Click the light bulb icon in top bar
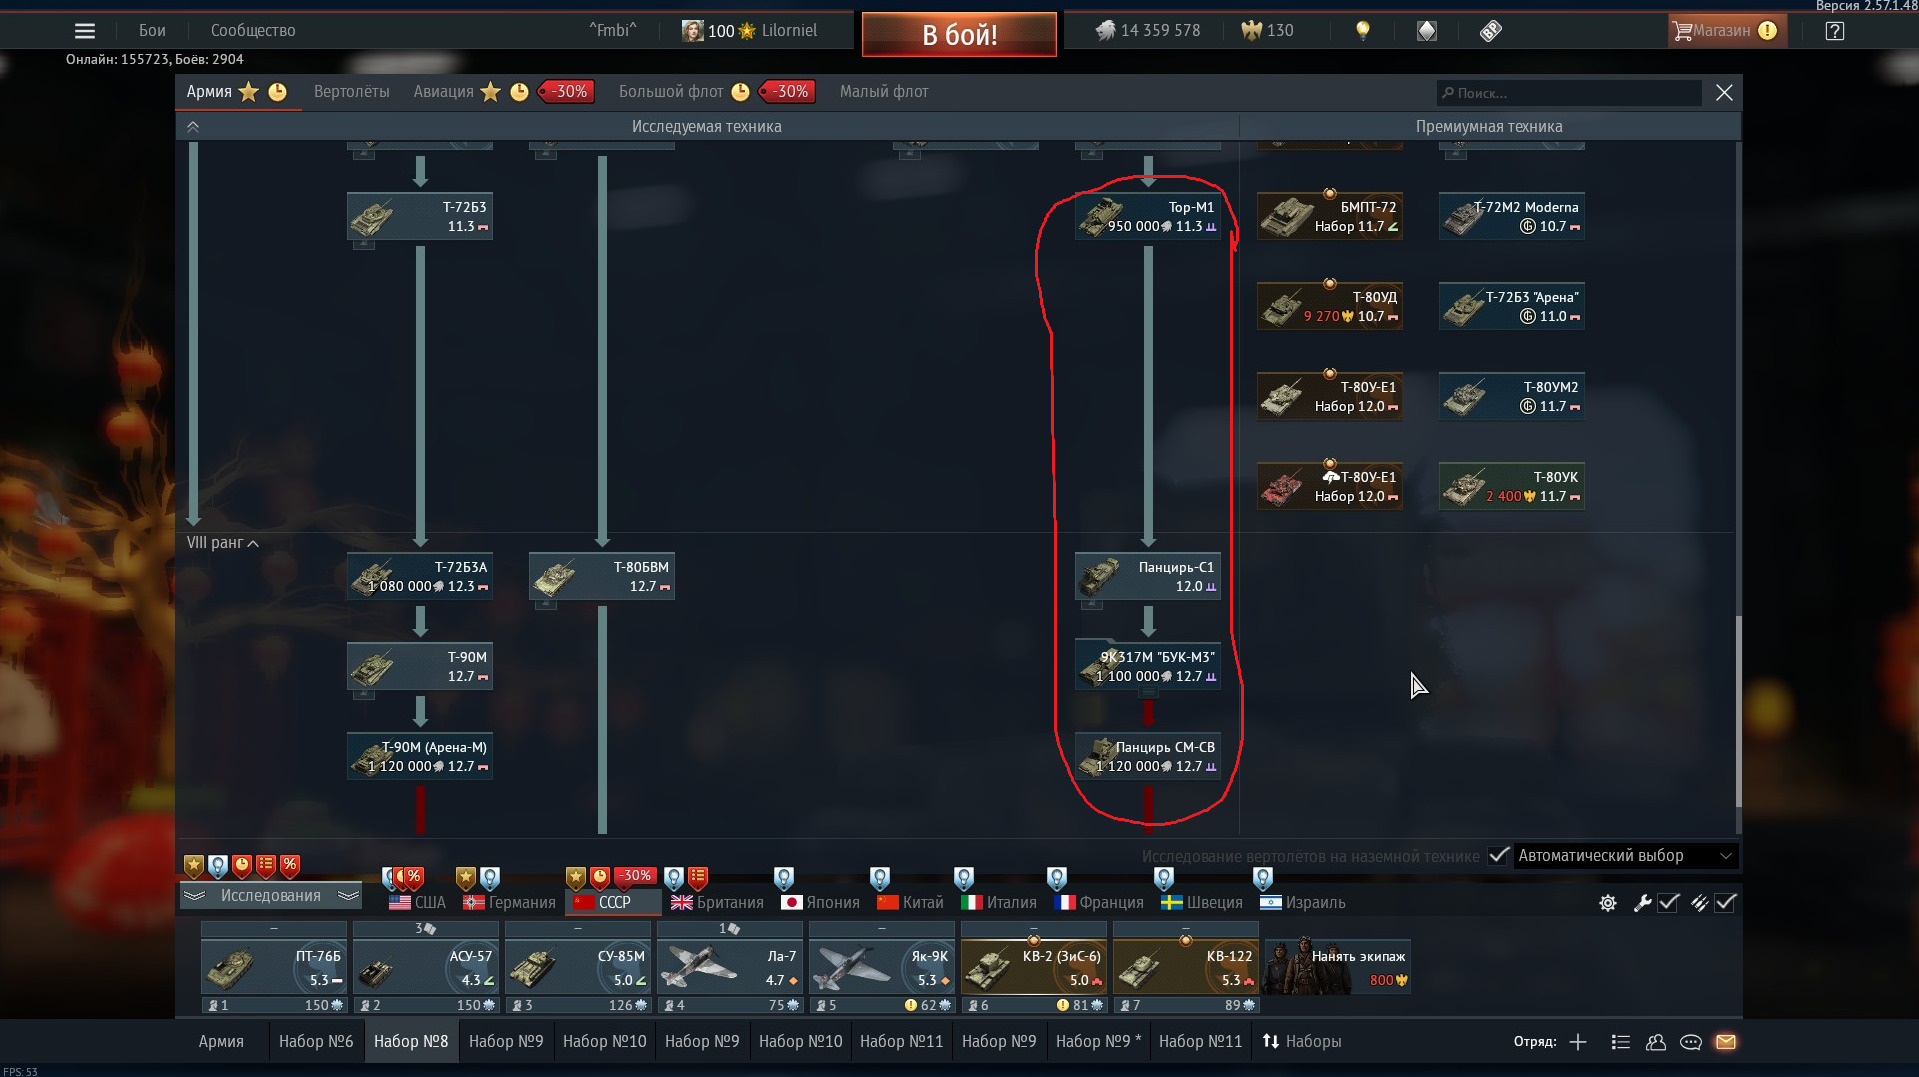The height and width of the screenshot is (1077, 1919). coord(1362,31)
